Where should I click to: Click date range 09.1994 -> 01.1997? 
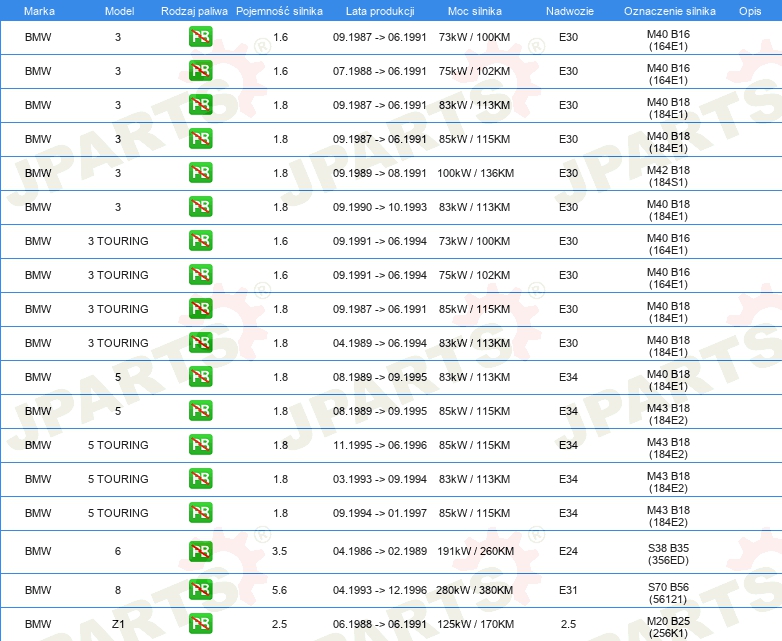(x=380, y=513)
